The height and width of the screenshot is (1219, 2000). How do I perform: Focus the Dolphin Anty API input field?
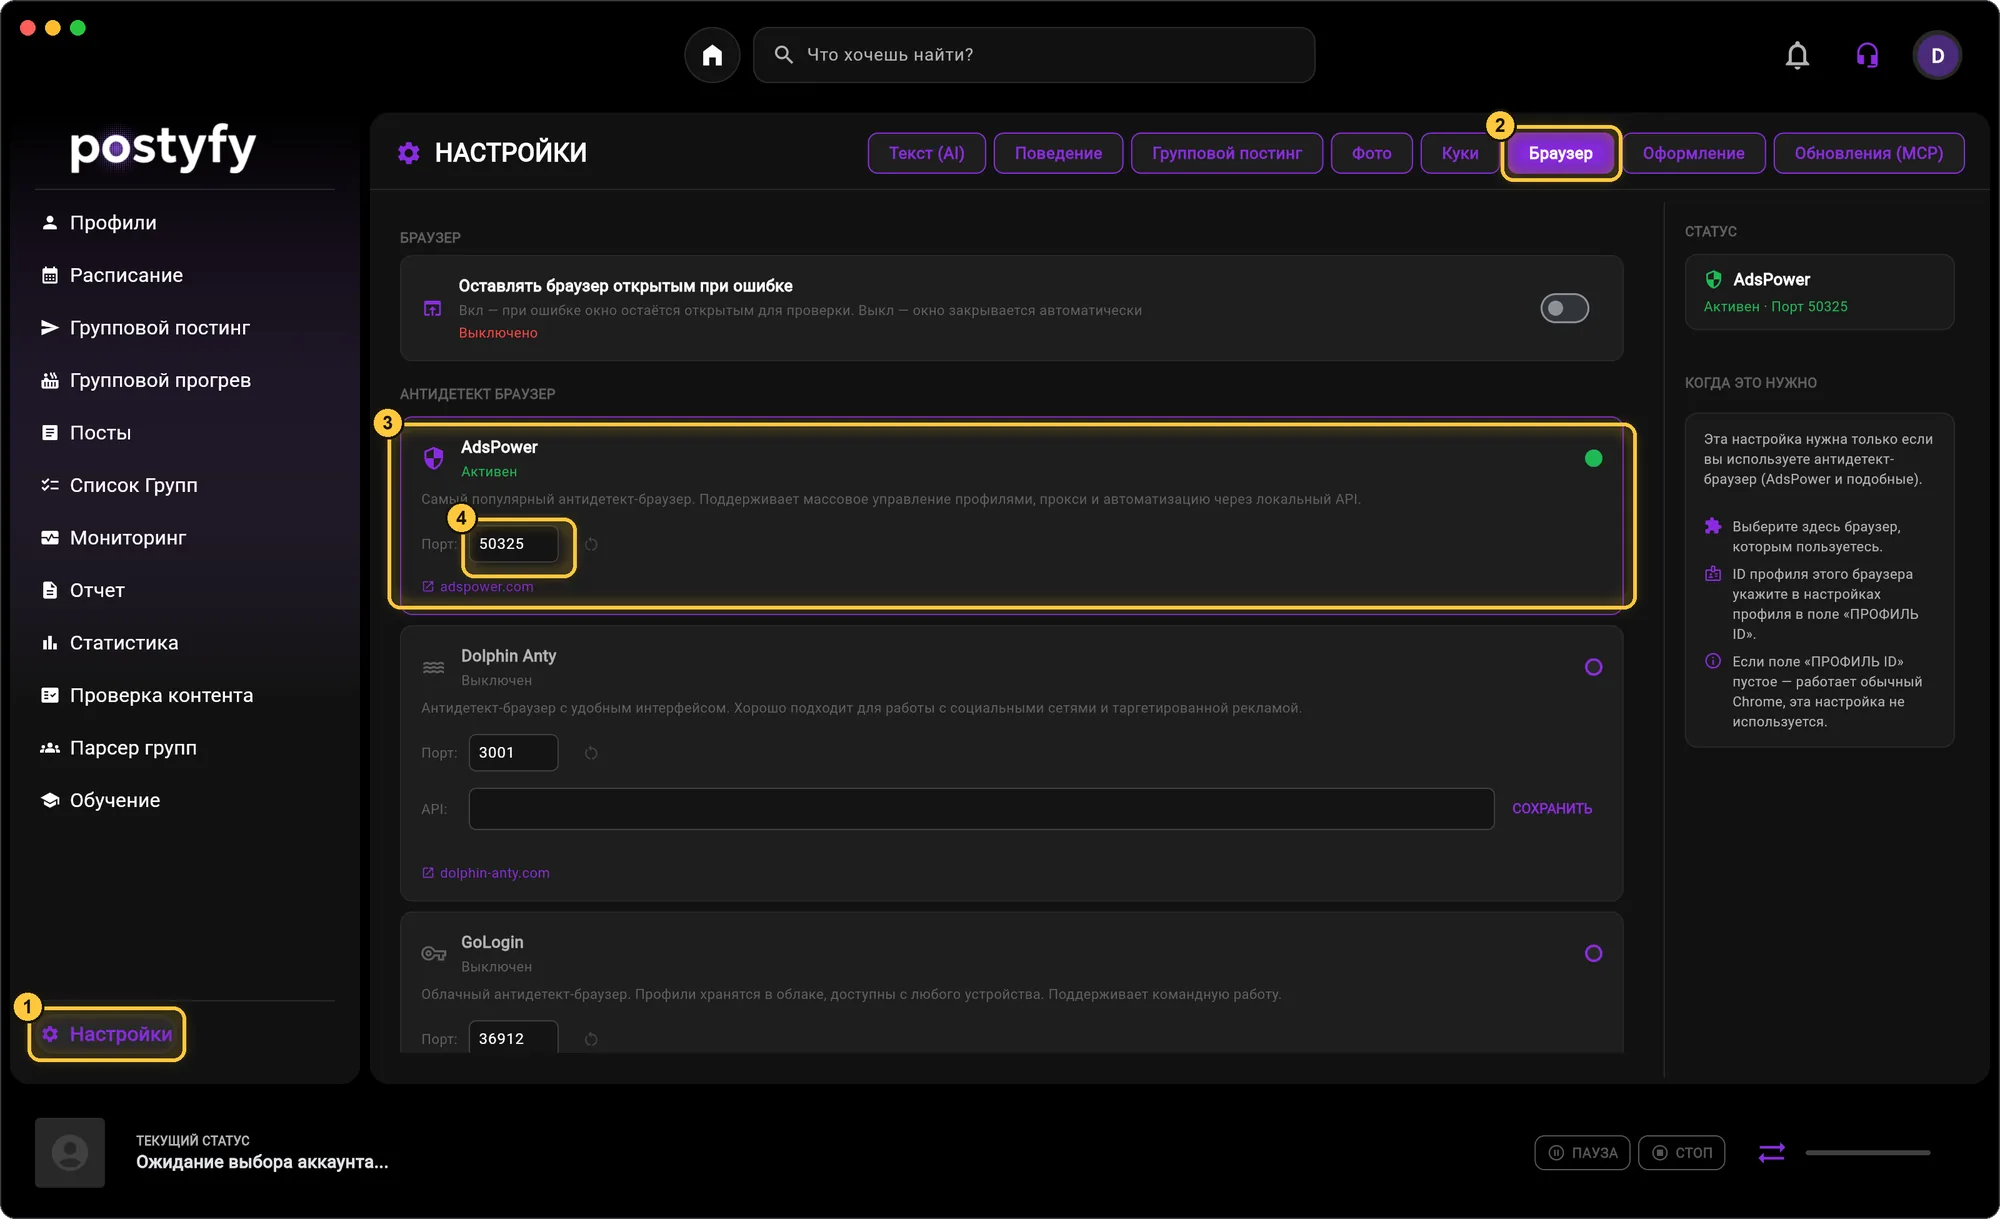pyautogui.click(x=981, y=809)
